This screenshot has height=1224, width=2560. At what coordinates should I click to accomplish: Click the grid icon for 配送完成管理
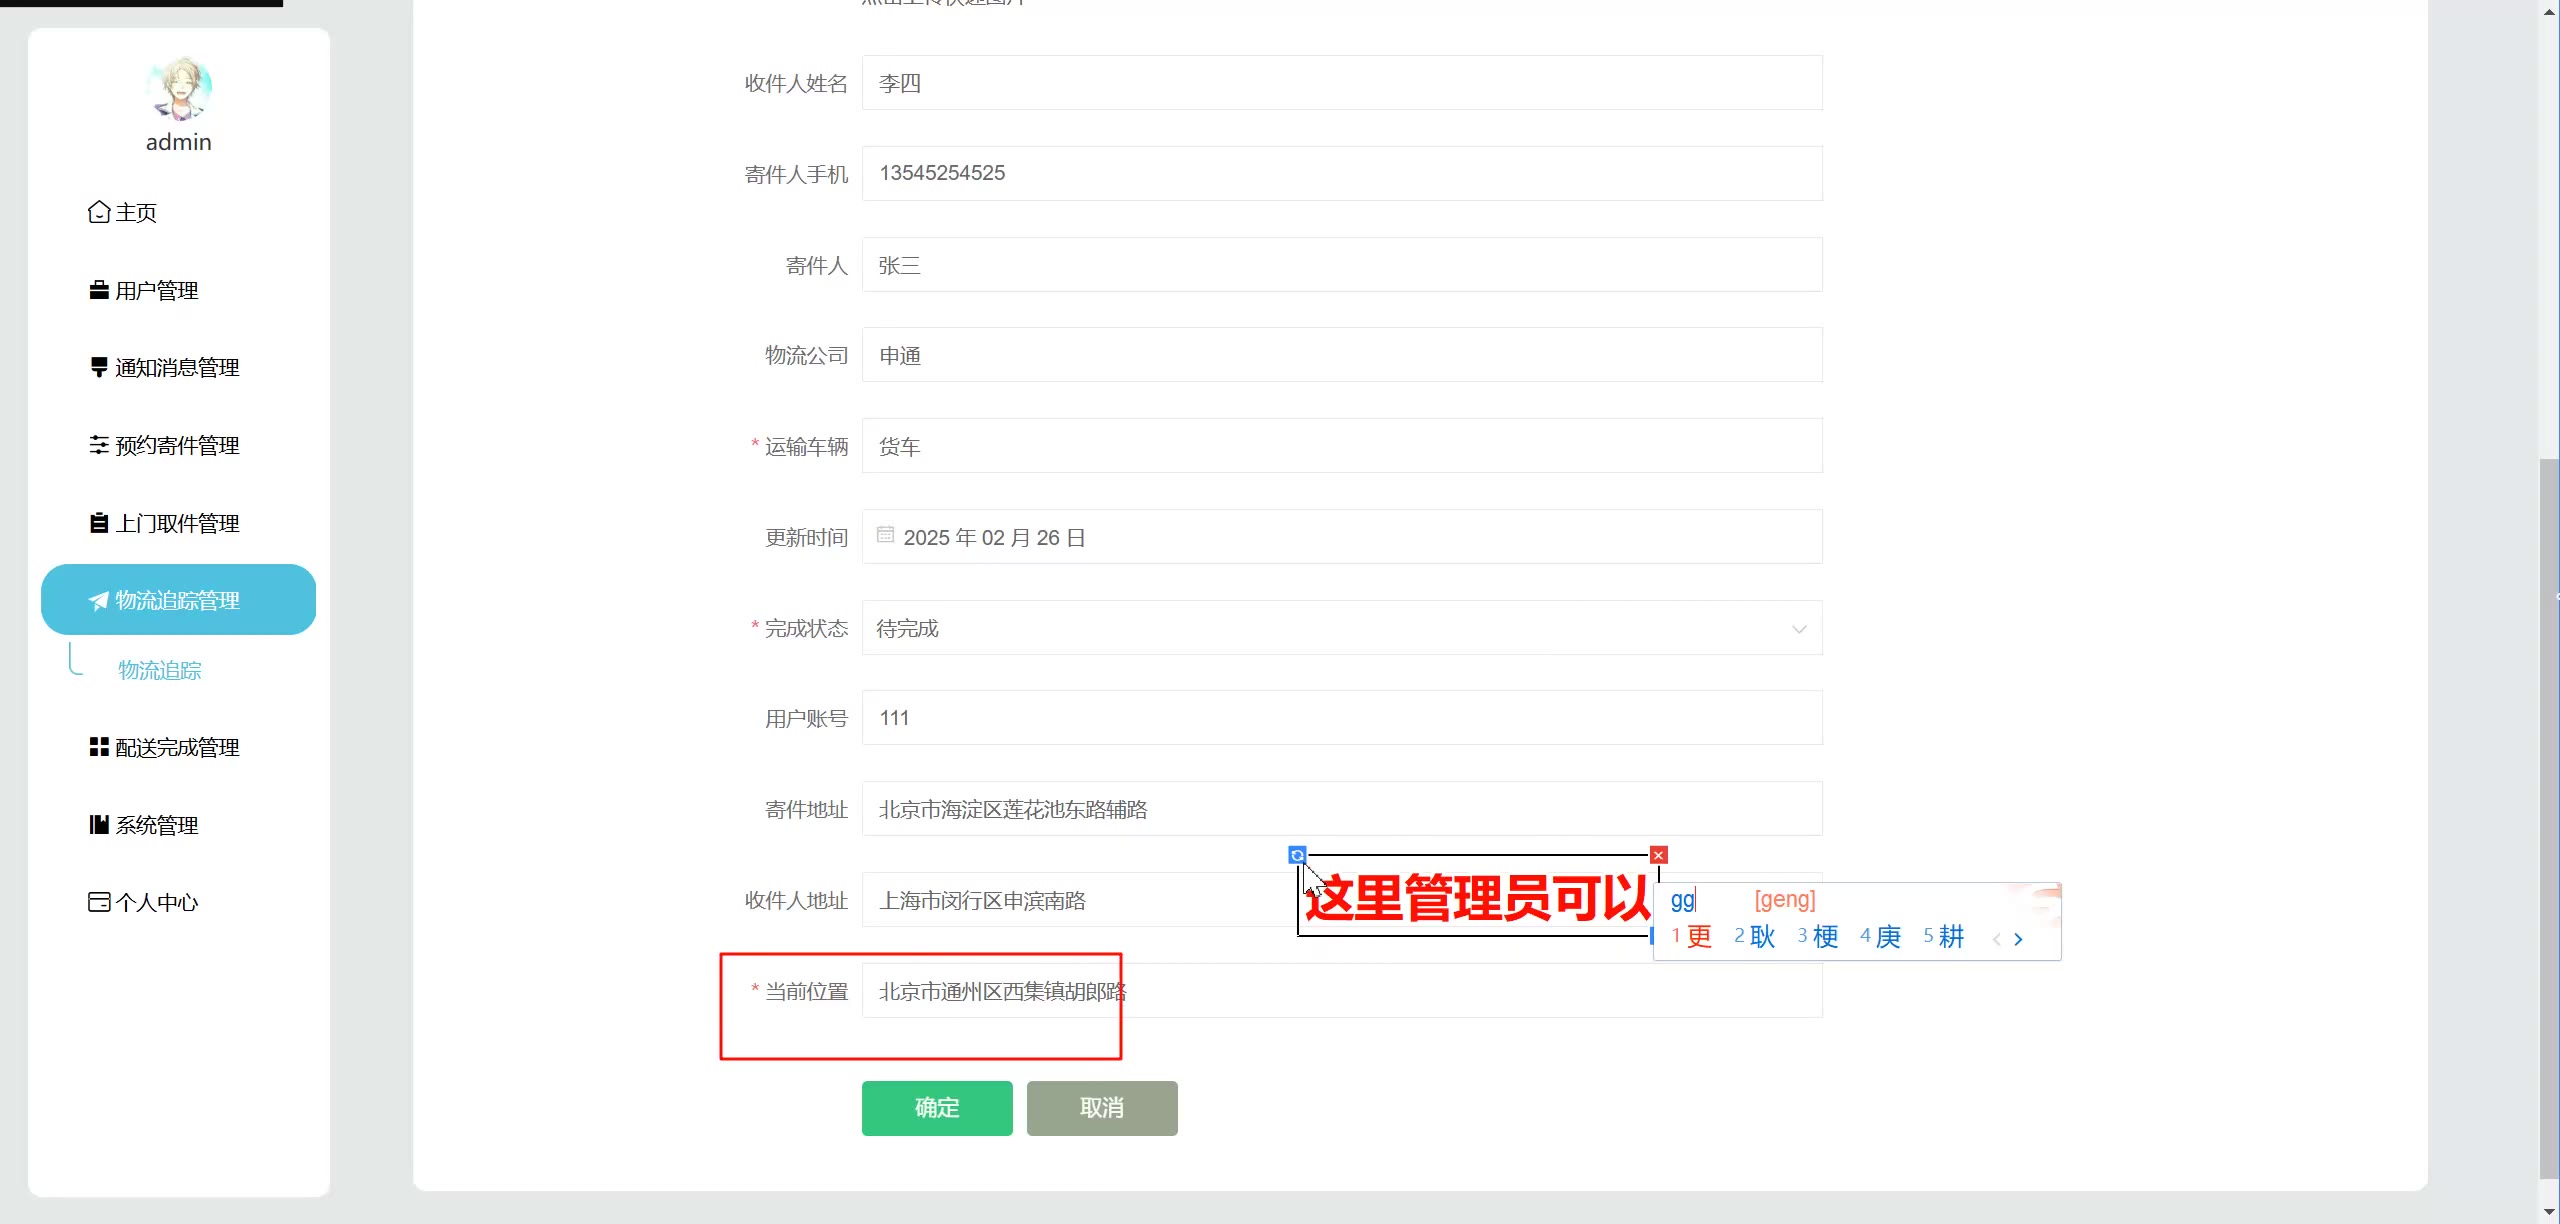(x=99, y=747)
